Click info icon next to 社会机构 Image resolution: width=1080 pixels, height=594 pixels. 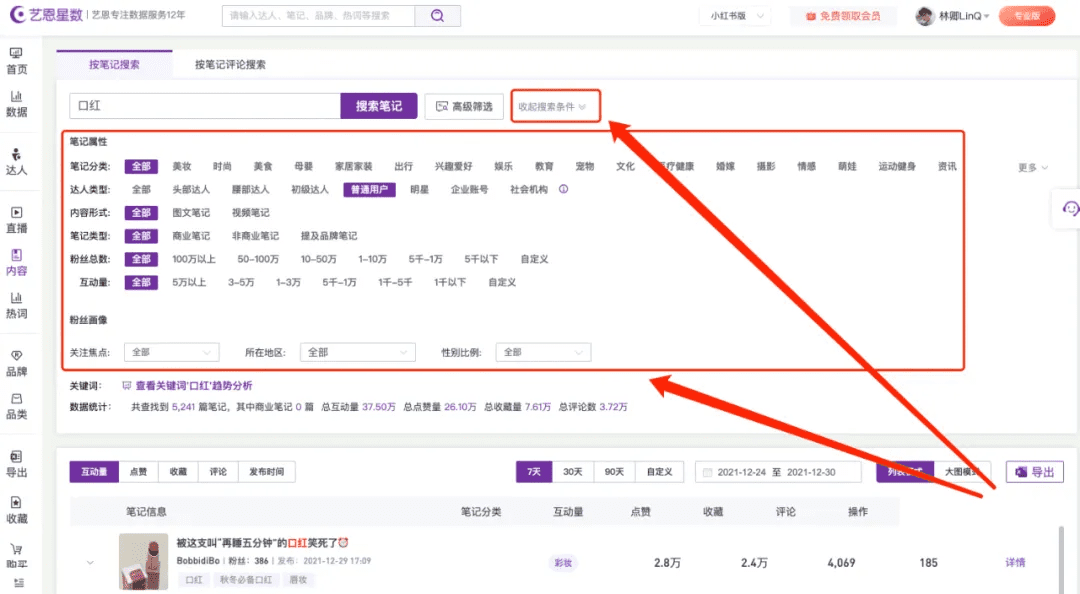(563, 189)
